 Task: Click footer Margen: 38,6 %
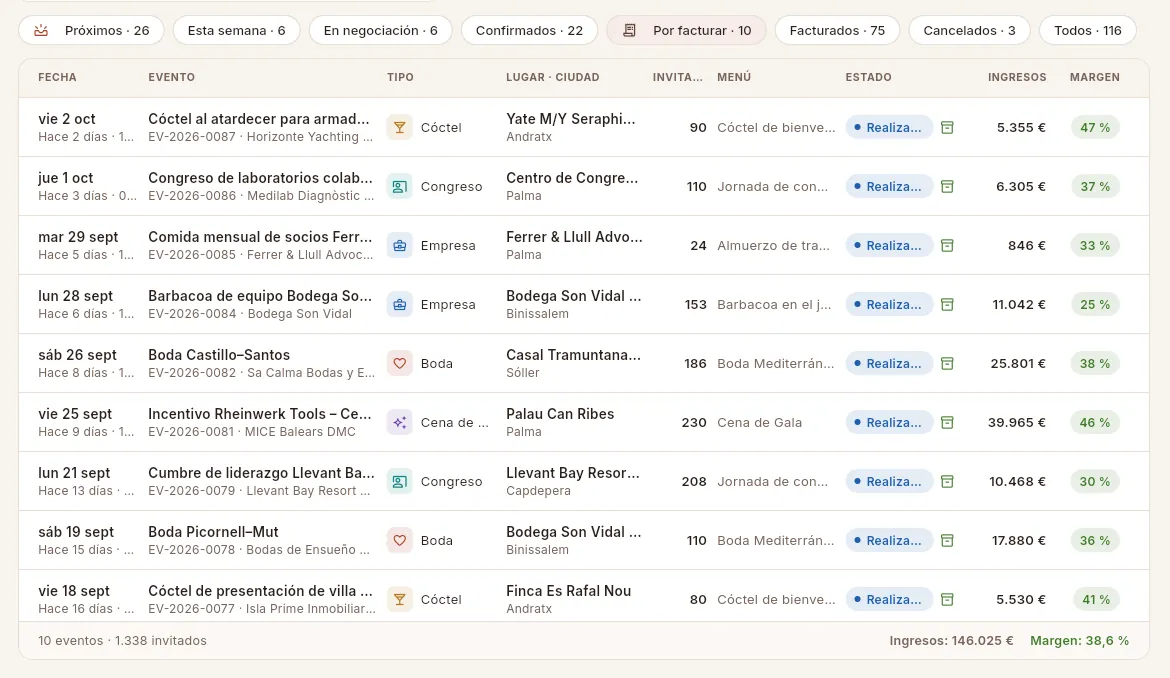pos(1080,641)
